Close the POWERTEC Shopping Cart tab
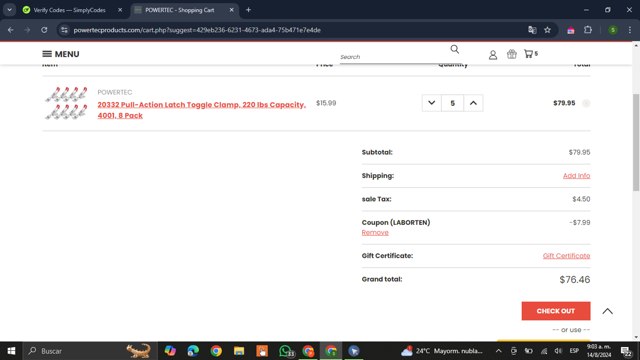Screen dimensions: 640x360 coord(231,10)
